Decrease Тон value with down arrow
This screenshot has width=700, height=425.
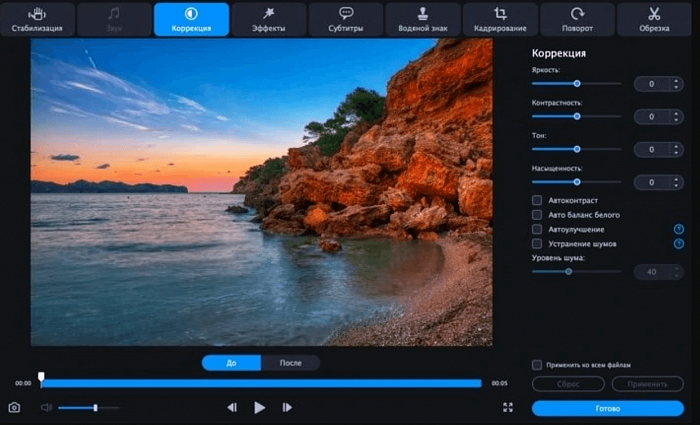pyautogui.click(x=676, y=152)
